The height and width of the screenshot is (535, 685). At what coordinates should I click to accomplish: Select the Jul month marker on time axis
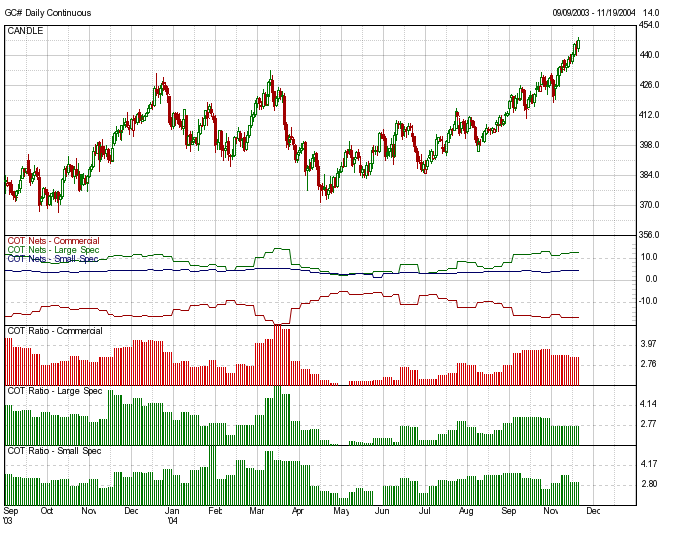point(424,510)
